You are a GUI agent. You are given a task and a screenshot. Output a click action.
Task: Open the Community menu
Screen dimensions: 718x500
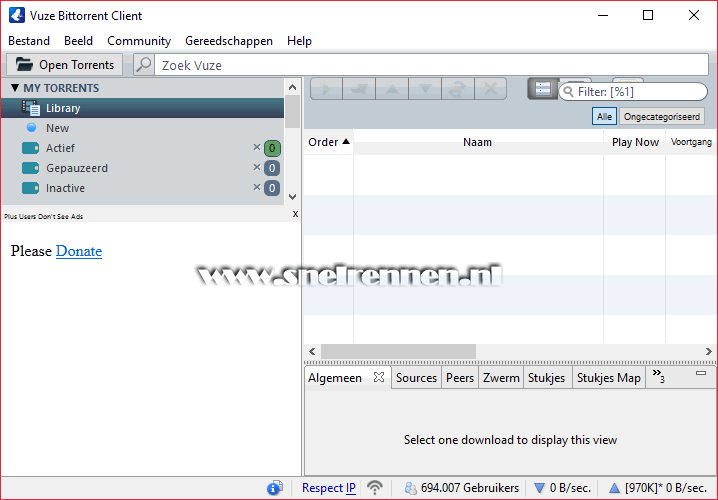pos(139,41)
